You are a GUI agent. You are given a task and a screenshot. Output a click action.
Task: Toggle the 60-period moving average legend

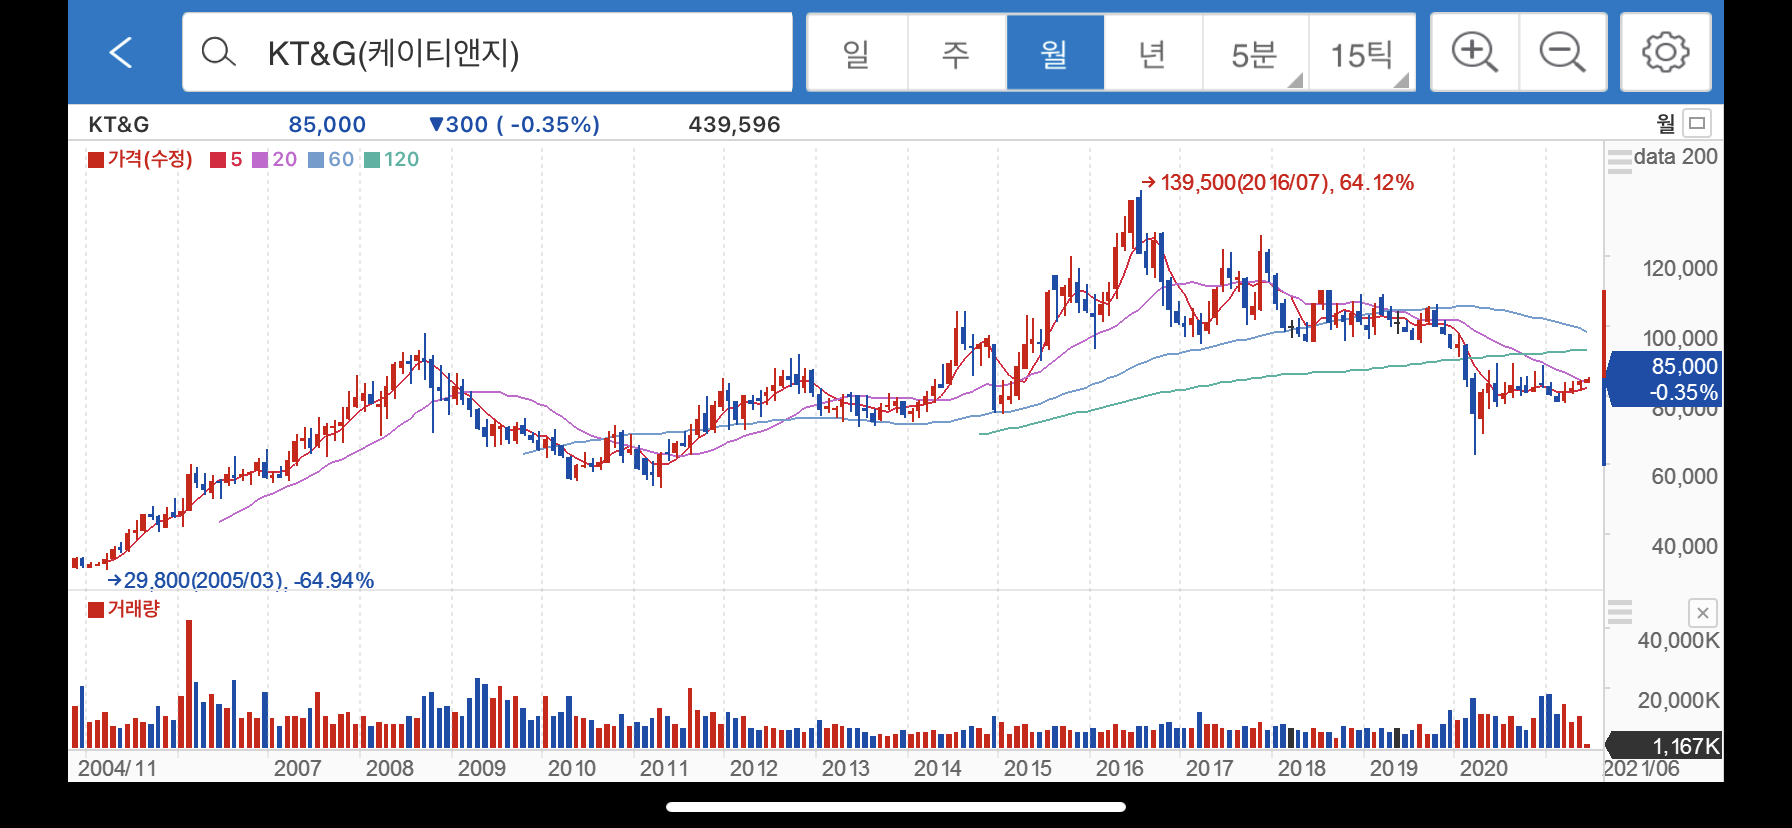(332, 159)
